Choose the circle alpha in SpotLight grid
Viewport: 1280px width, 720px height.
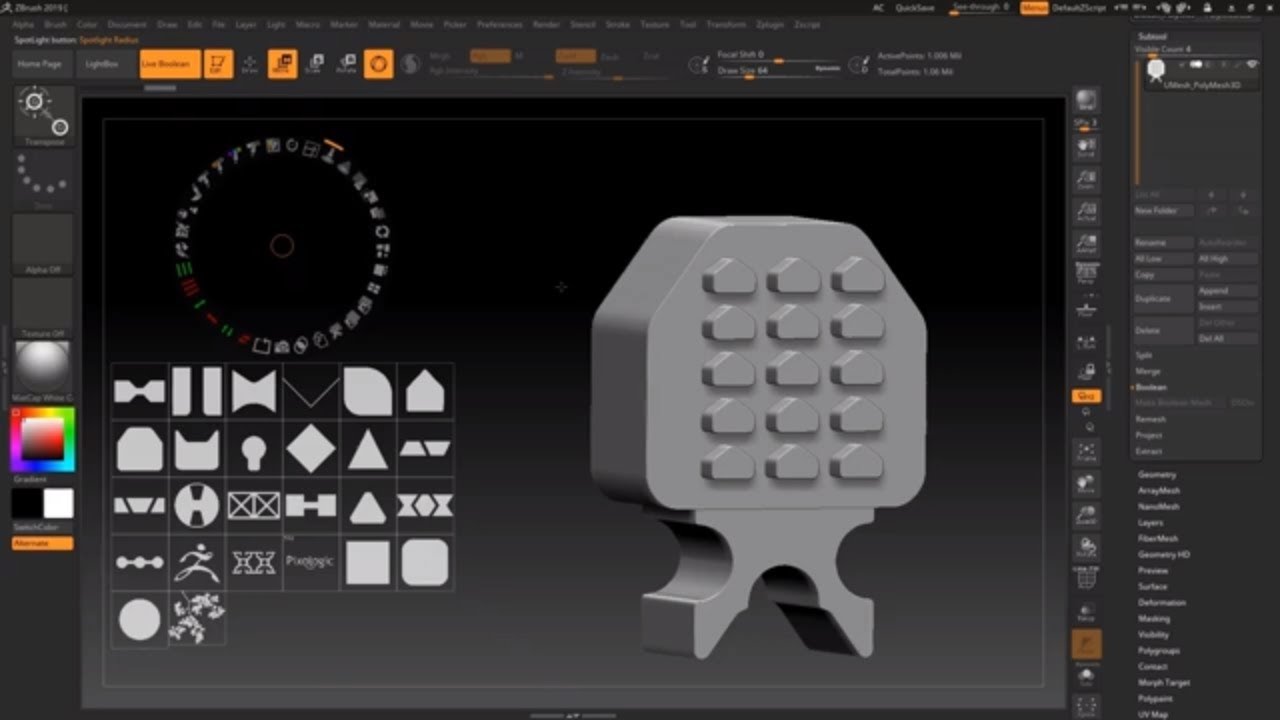[x=139, y=620]
